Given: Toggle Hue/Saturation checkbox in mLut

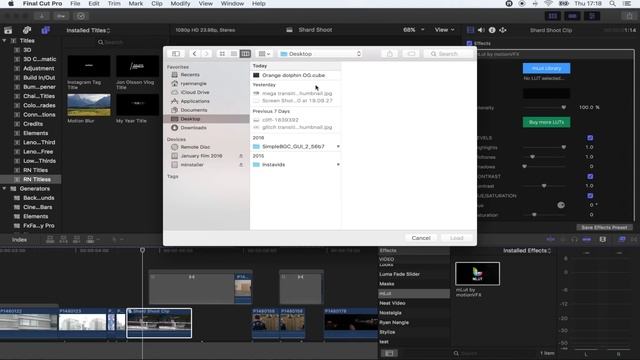Looking at the screenshot, I should (x=590, y=196).
